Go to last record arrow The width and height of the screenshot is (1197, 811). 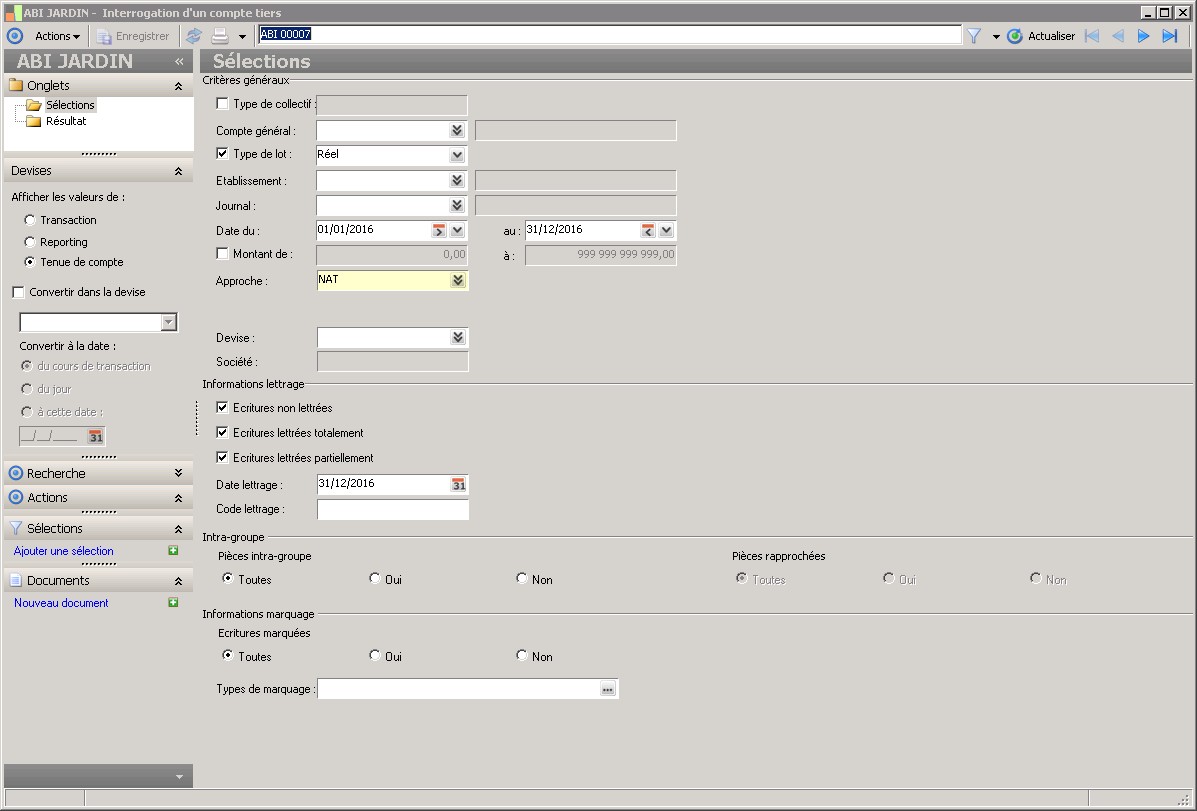[x=1170, y=36]
